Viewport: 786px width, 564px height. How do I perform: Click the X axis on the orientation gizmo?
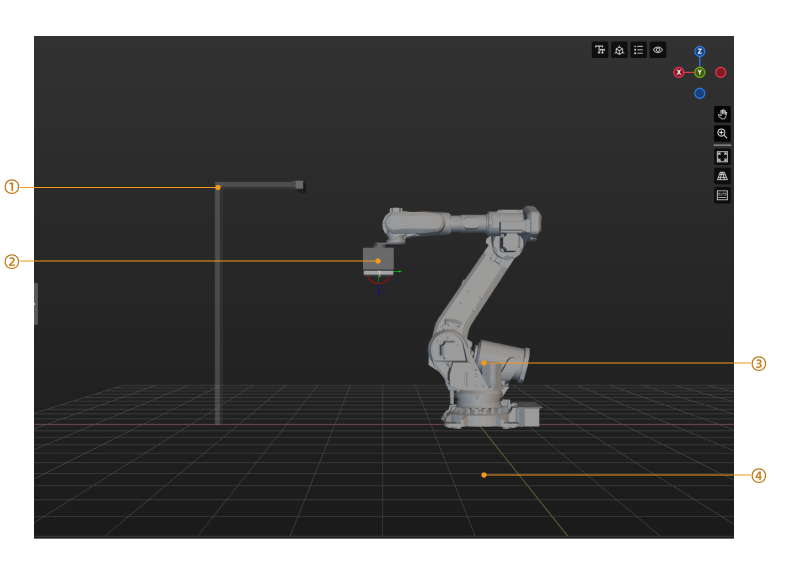coord(679,72)
